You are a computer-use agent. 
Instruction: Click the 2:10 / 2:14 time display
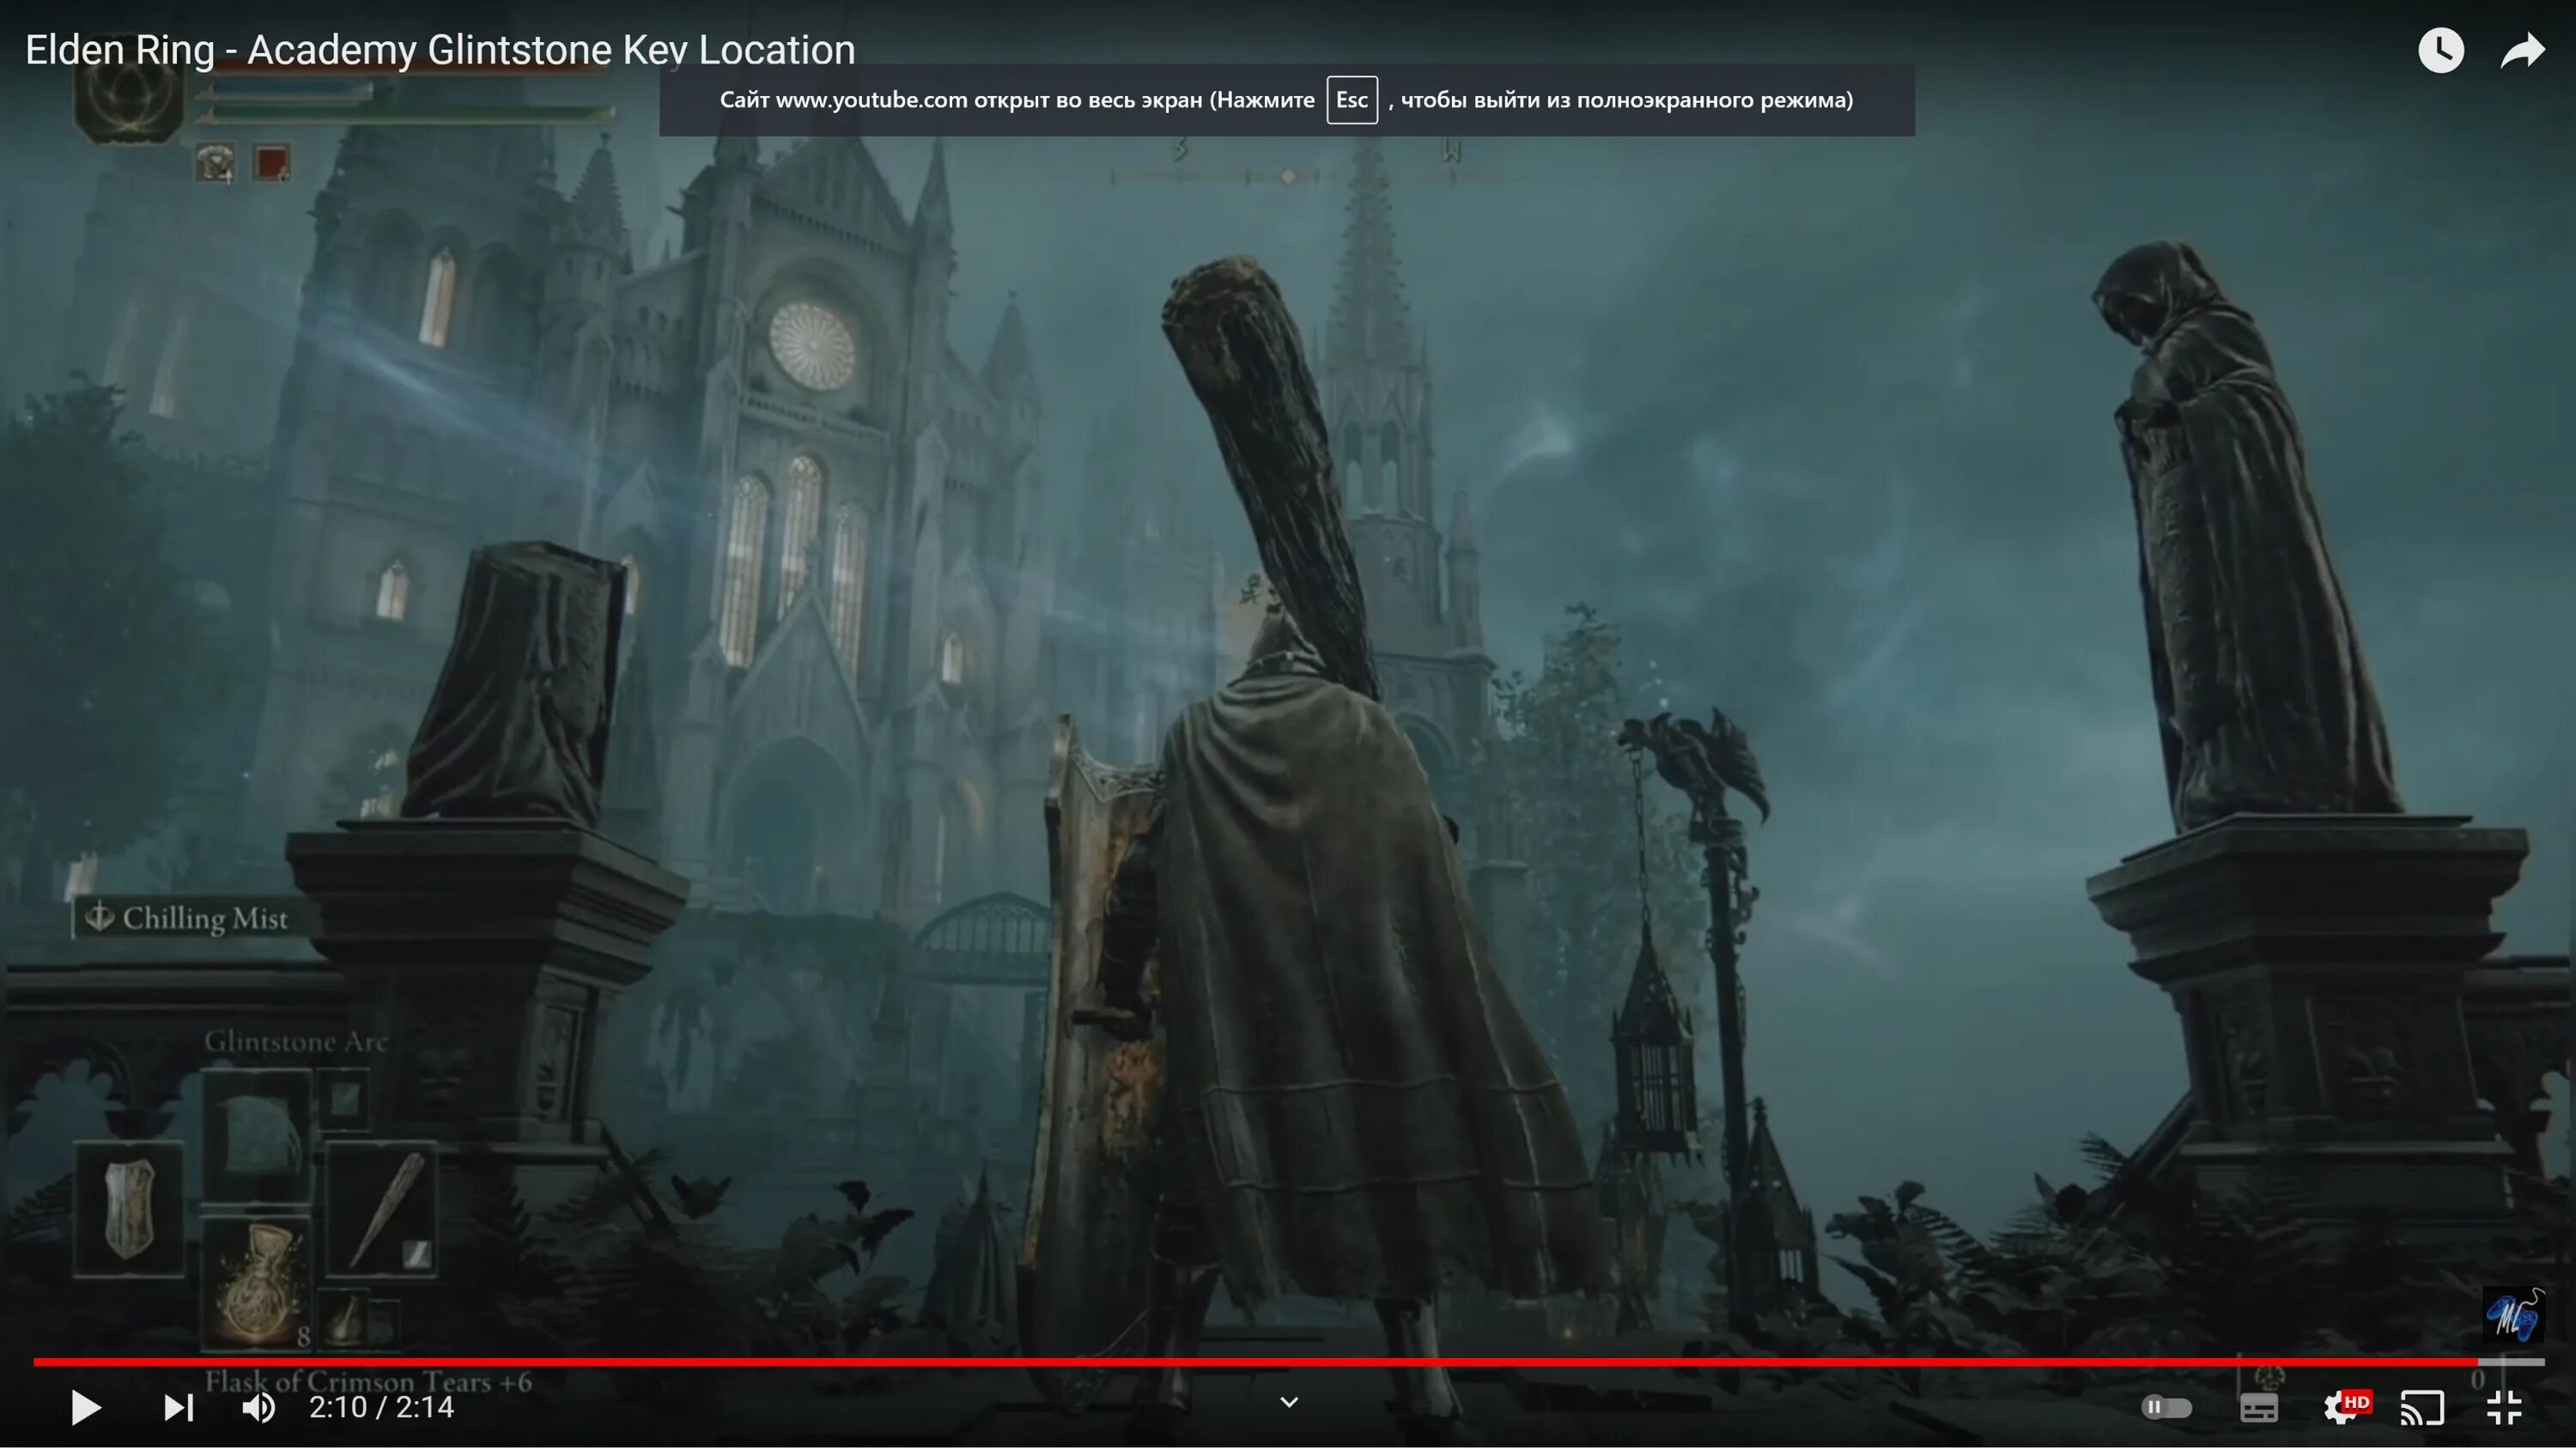pos(381,1408)
